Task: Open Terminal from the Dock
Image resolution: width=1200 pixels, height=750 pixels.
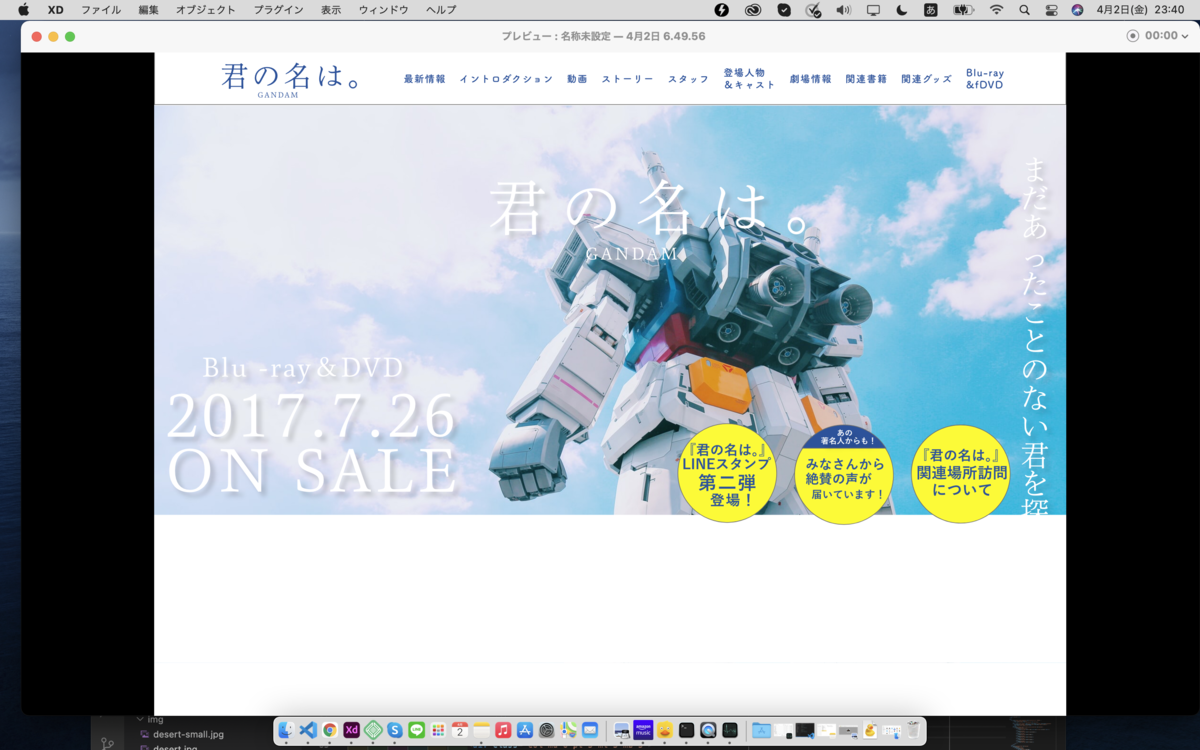Action: pos(686,730)
